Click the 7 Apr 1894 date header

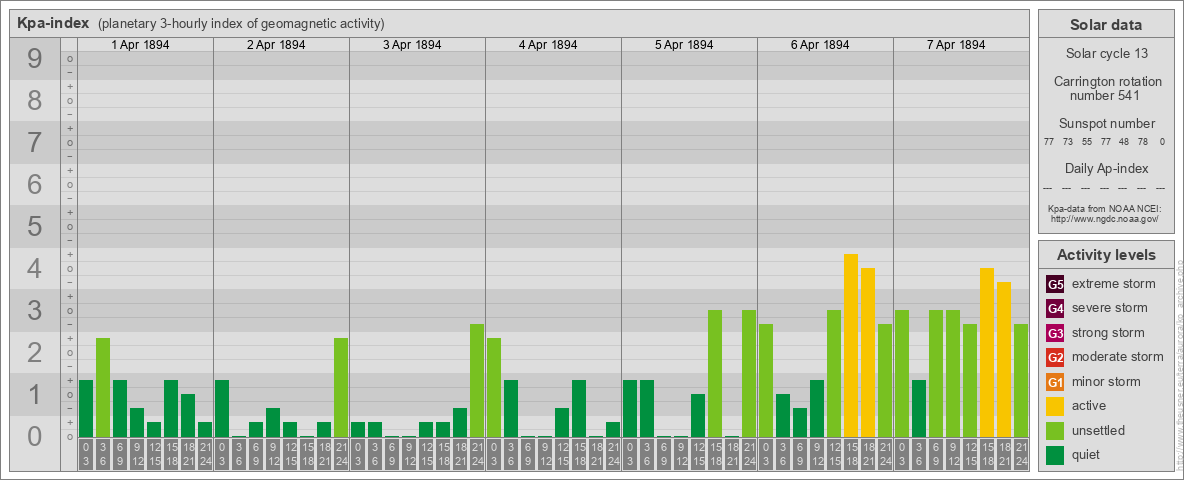point(956,45)
